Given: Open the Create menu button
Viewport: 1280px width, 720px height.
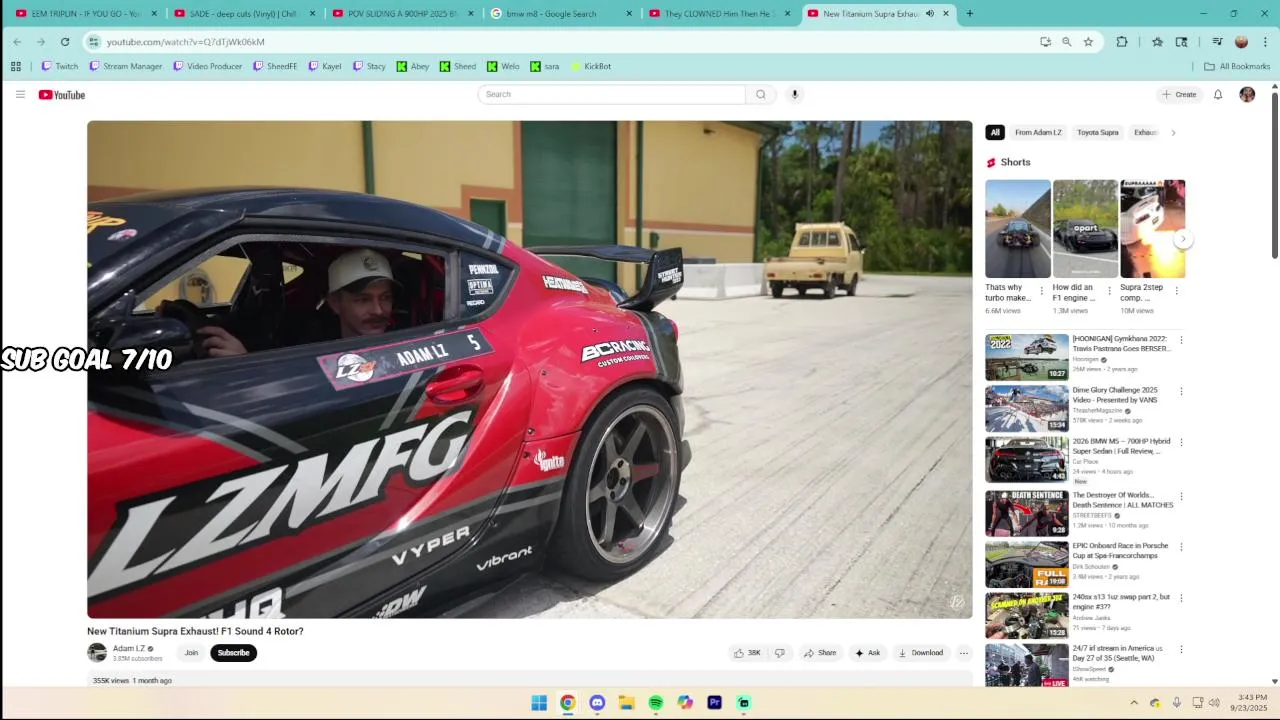Looking at the screenshot, I should [x=1179, y=95].
